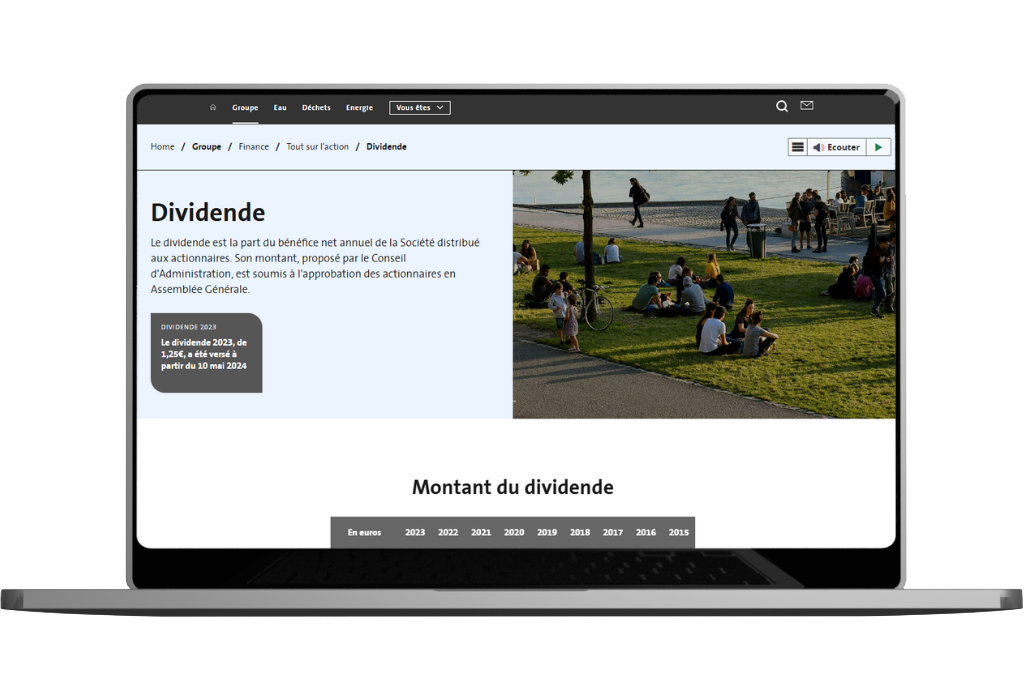Image resolution: width=1024 pixels, height=700 pixels.
Task: Select the Dividende page heading
Action: 208,212
